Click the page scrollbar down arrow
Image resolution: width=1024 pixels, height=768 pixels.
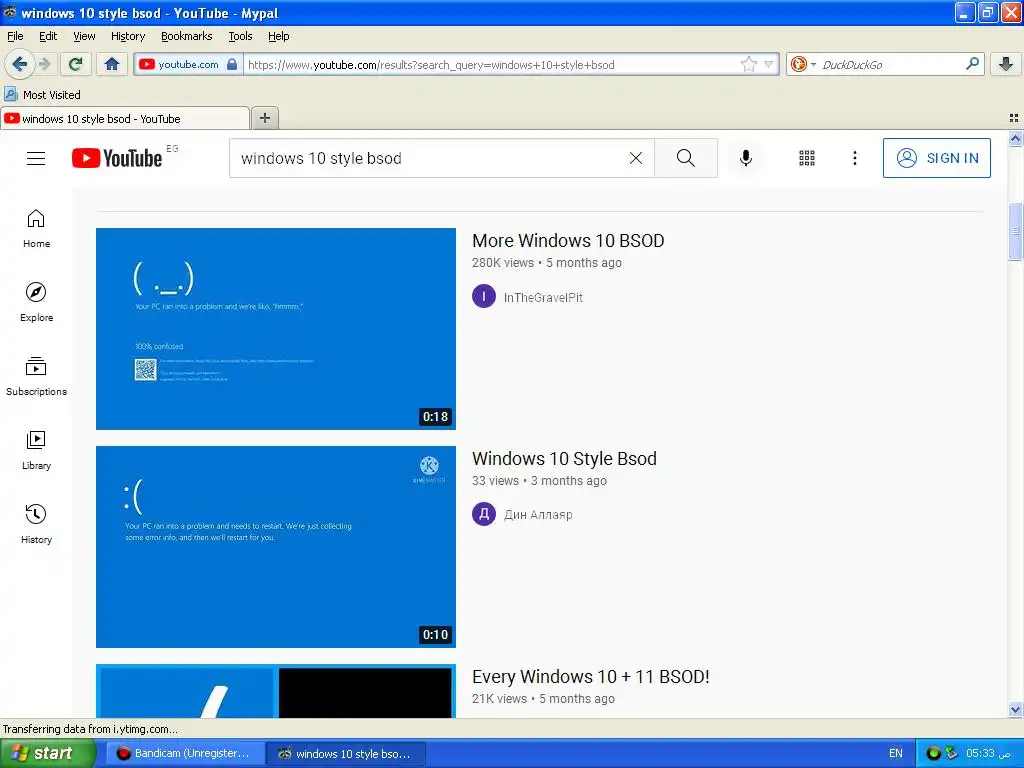(1015, 709)
